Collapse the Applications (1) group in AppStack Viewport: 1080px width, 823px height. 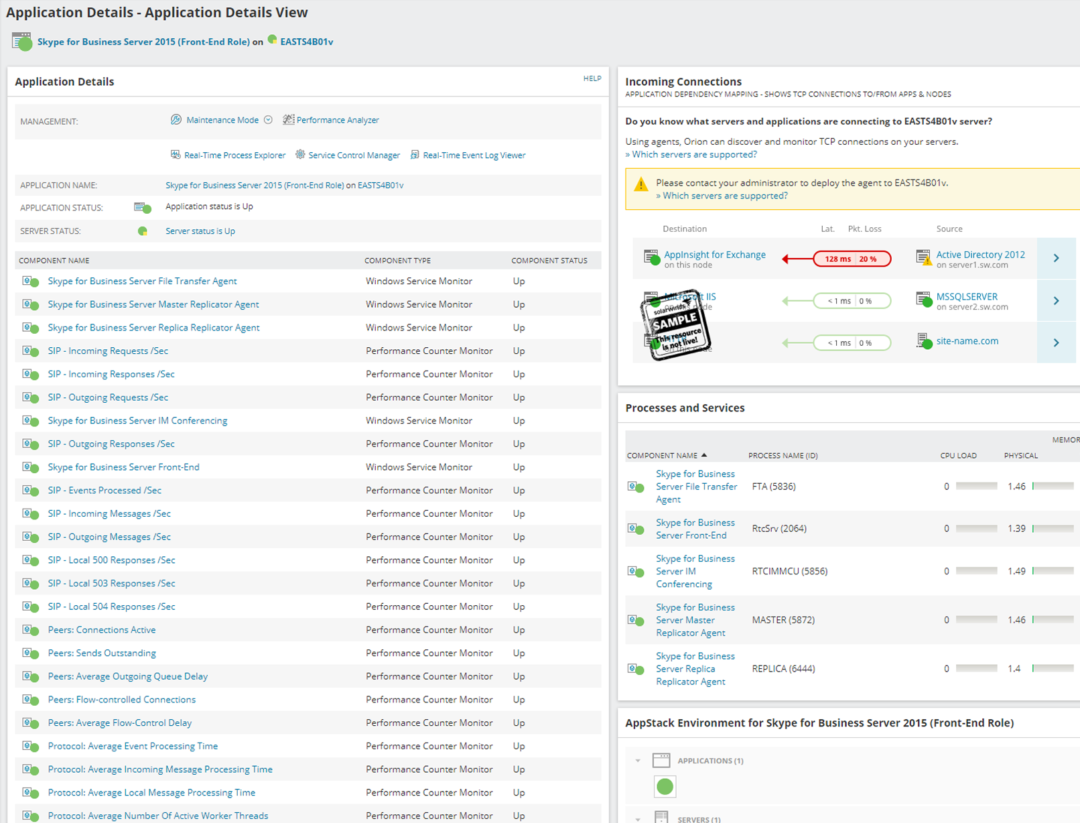[x=638, y=761]
